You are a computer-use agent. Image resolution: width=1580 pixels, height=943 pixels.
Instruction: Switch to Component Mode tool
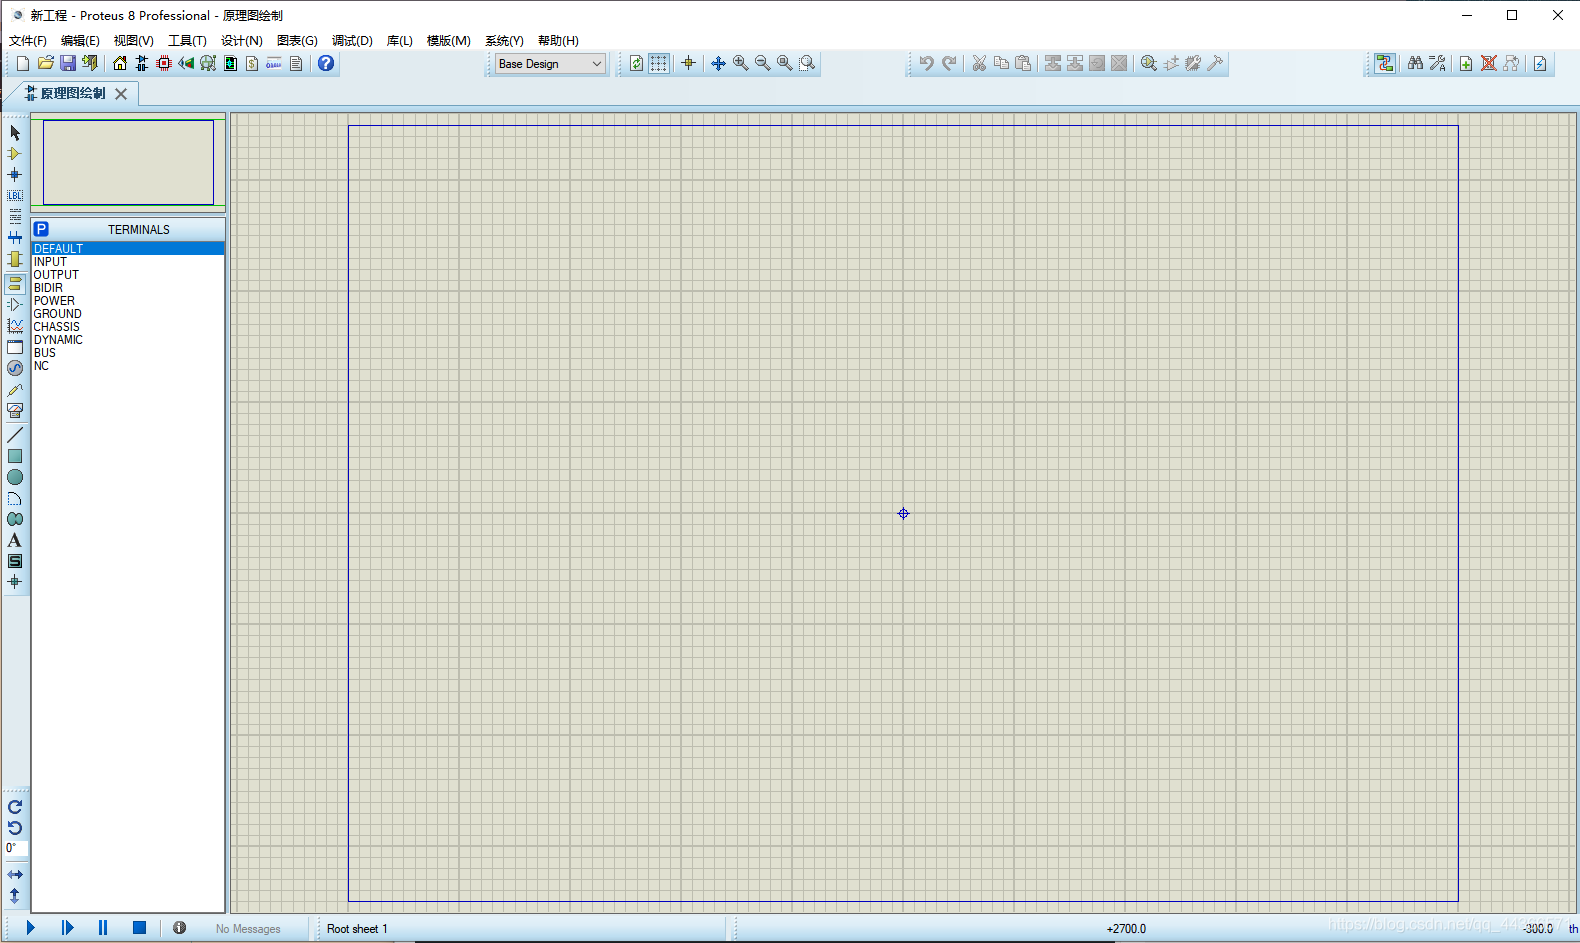click(x=15, y=154)
